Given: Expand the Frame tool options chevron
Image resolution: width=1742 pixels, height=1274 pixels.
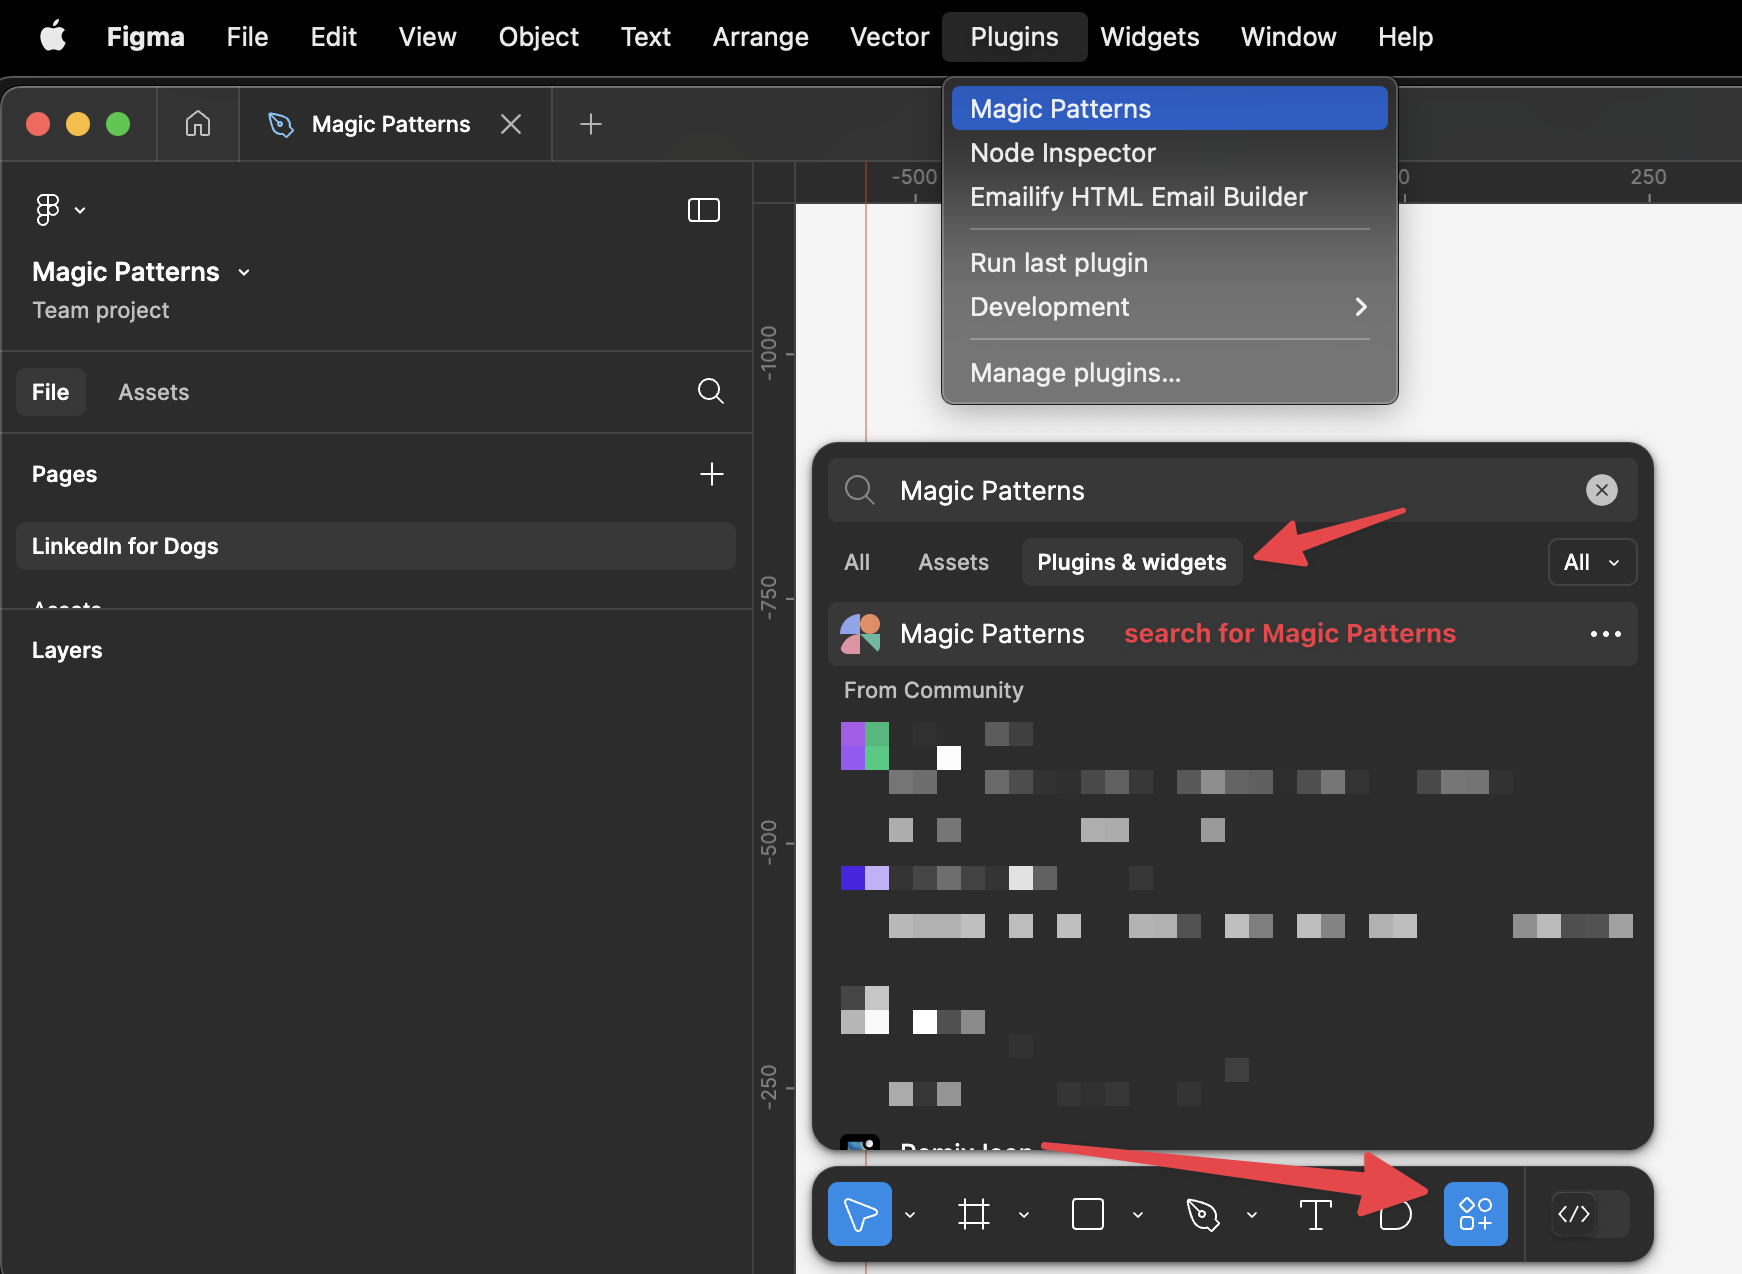Looking at the screenshot, I should [x=1024, y=1215].
